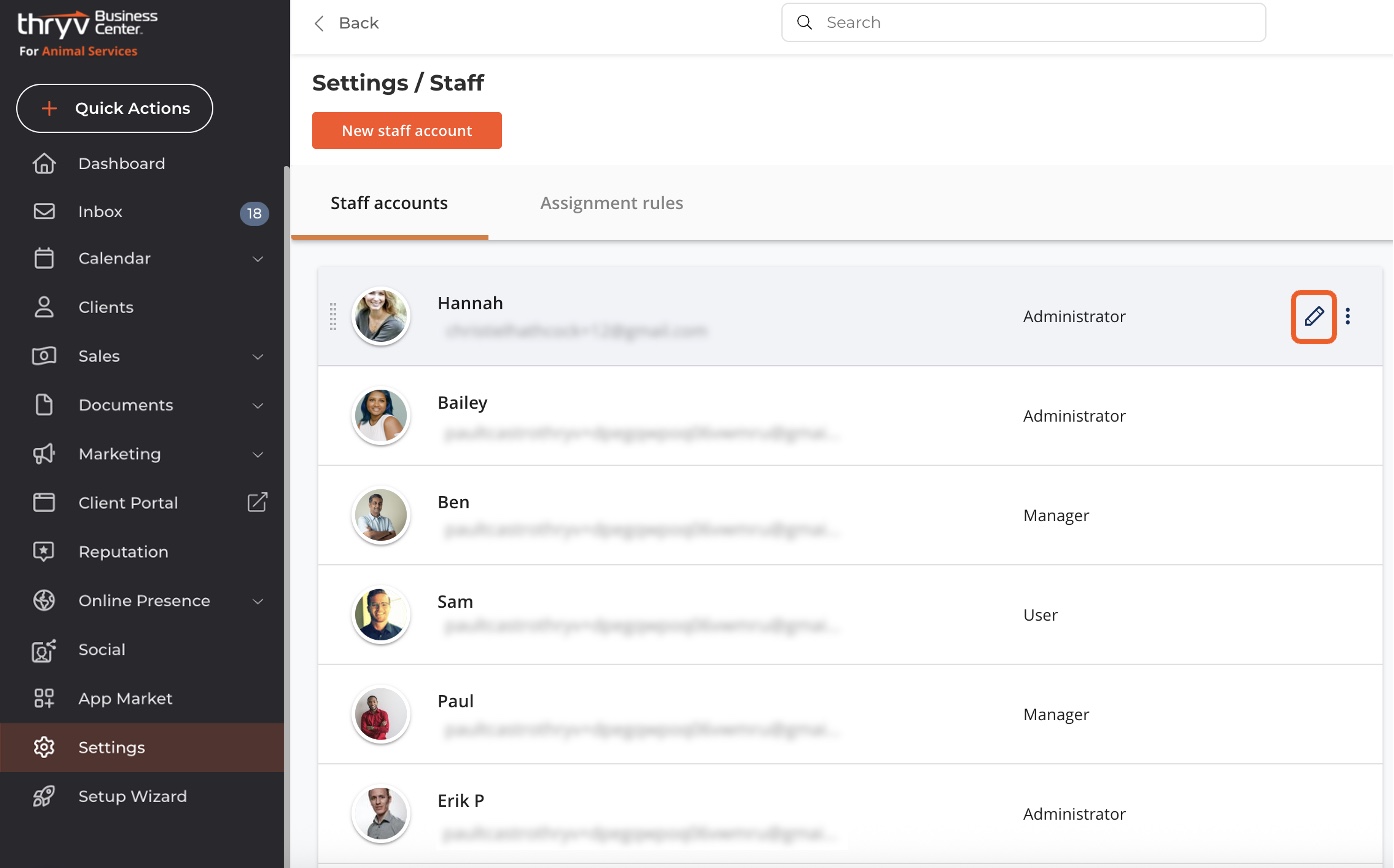Open the Quick Actions button
This screenshot has width=1394, height=868.
coord(115,108)
